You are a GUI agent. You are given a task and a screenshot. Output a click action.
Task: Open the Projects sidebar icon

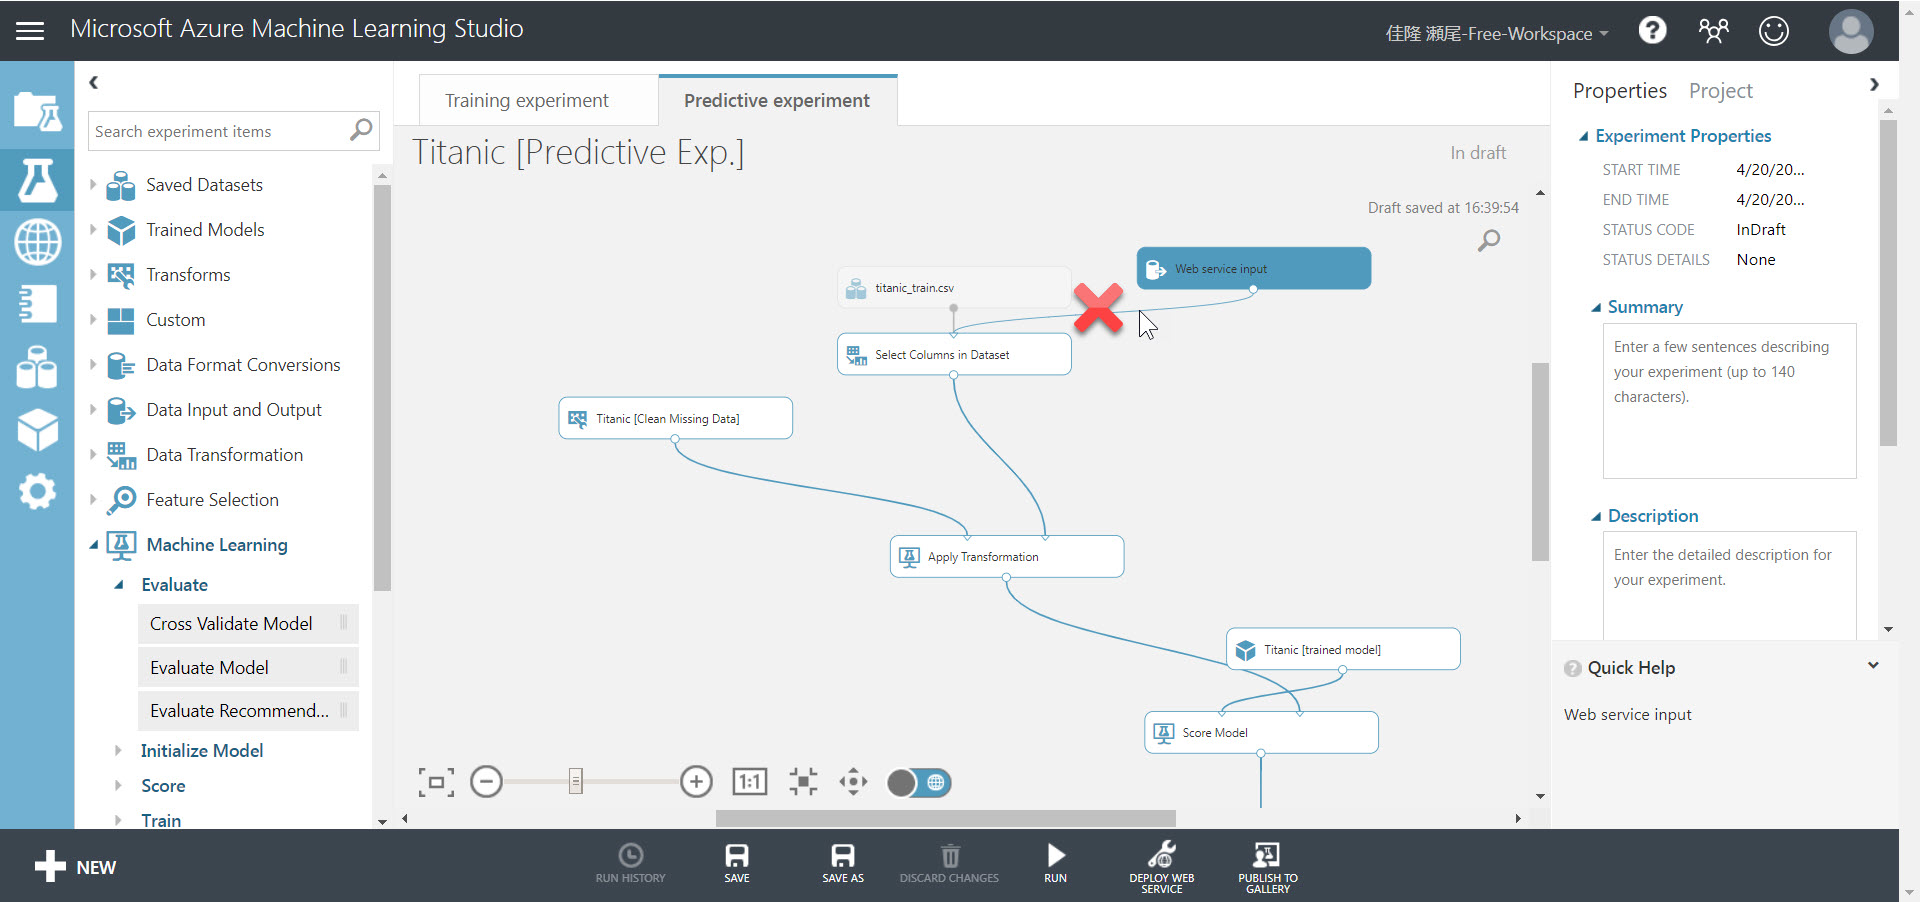coord(37,110)
